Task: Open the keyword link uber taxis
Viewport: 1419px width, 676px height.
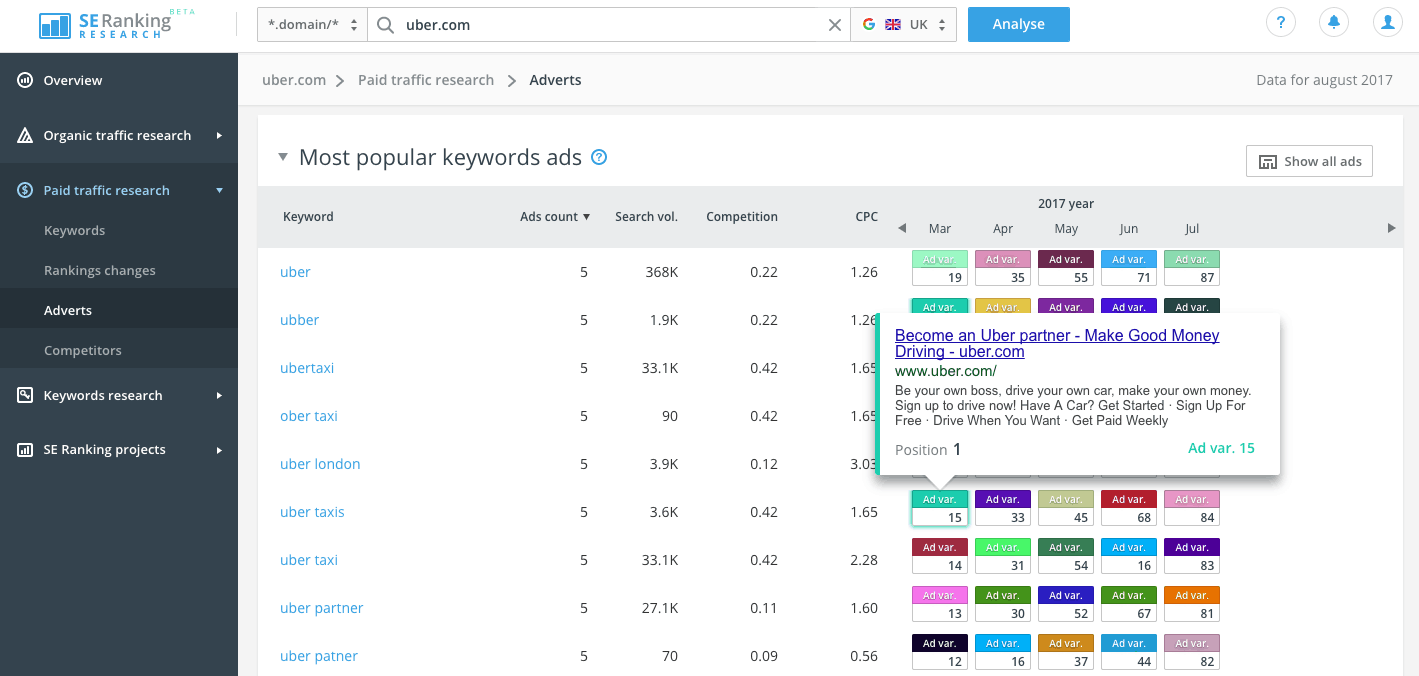Action: pyautogui.click(x=312, y=512)
